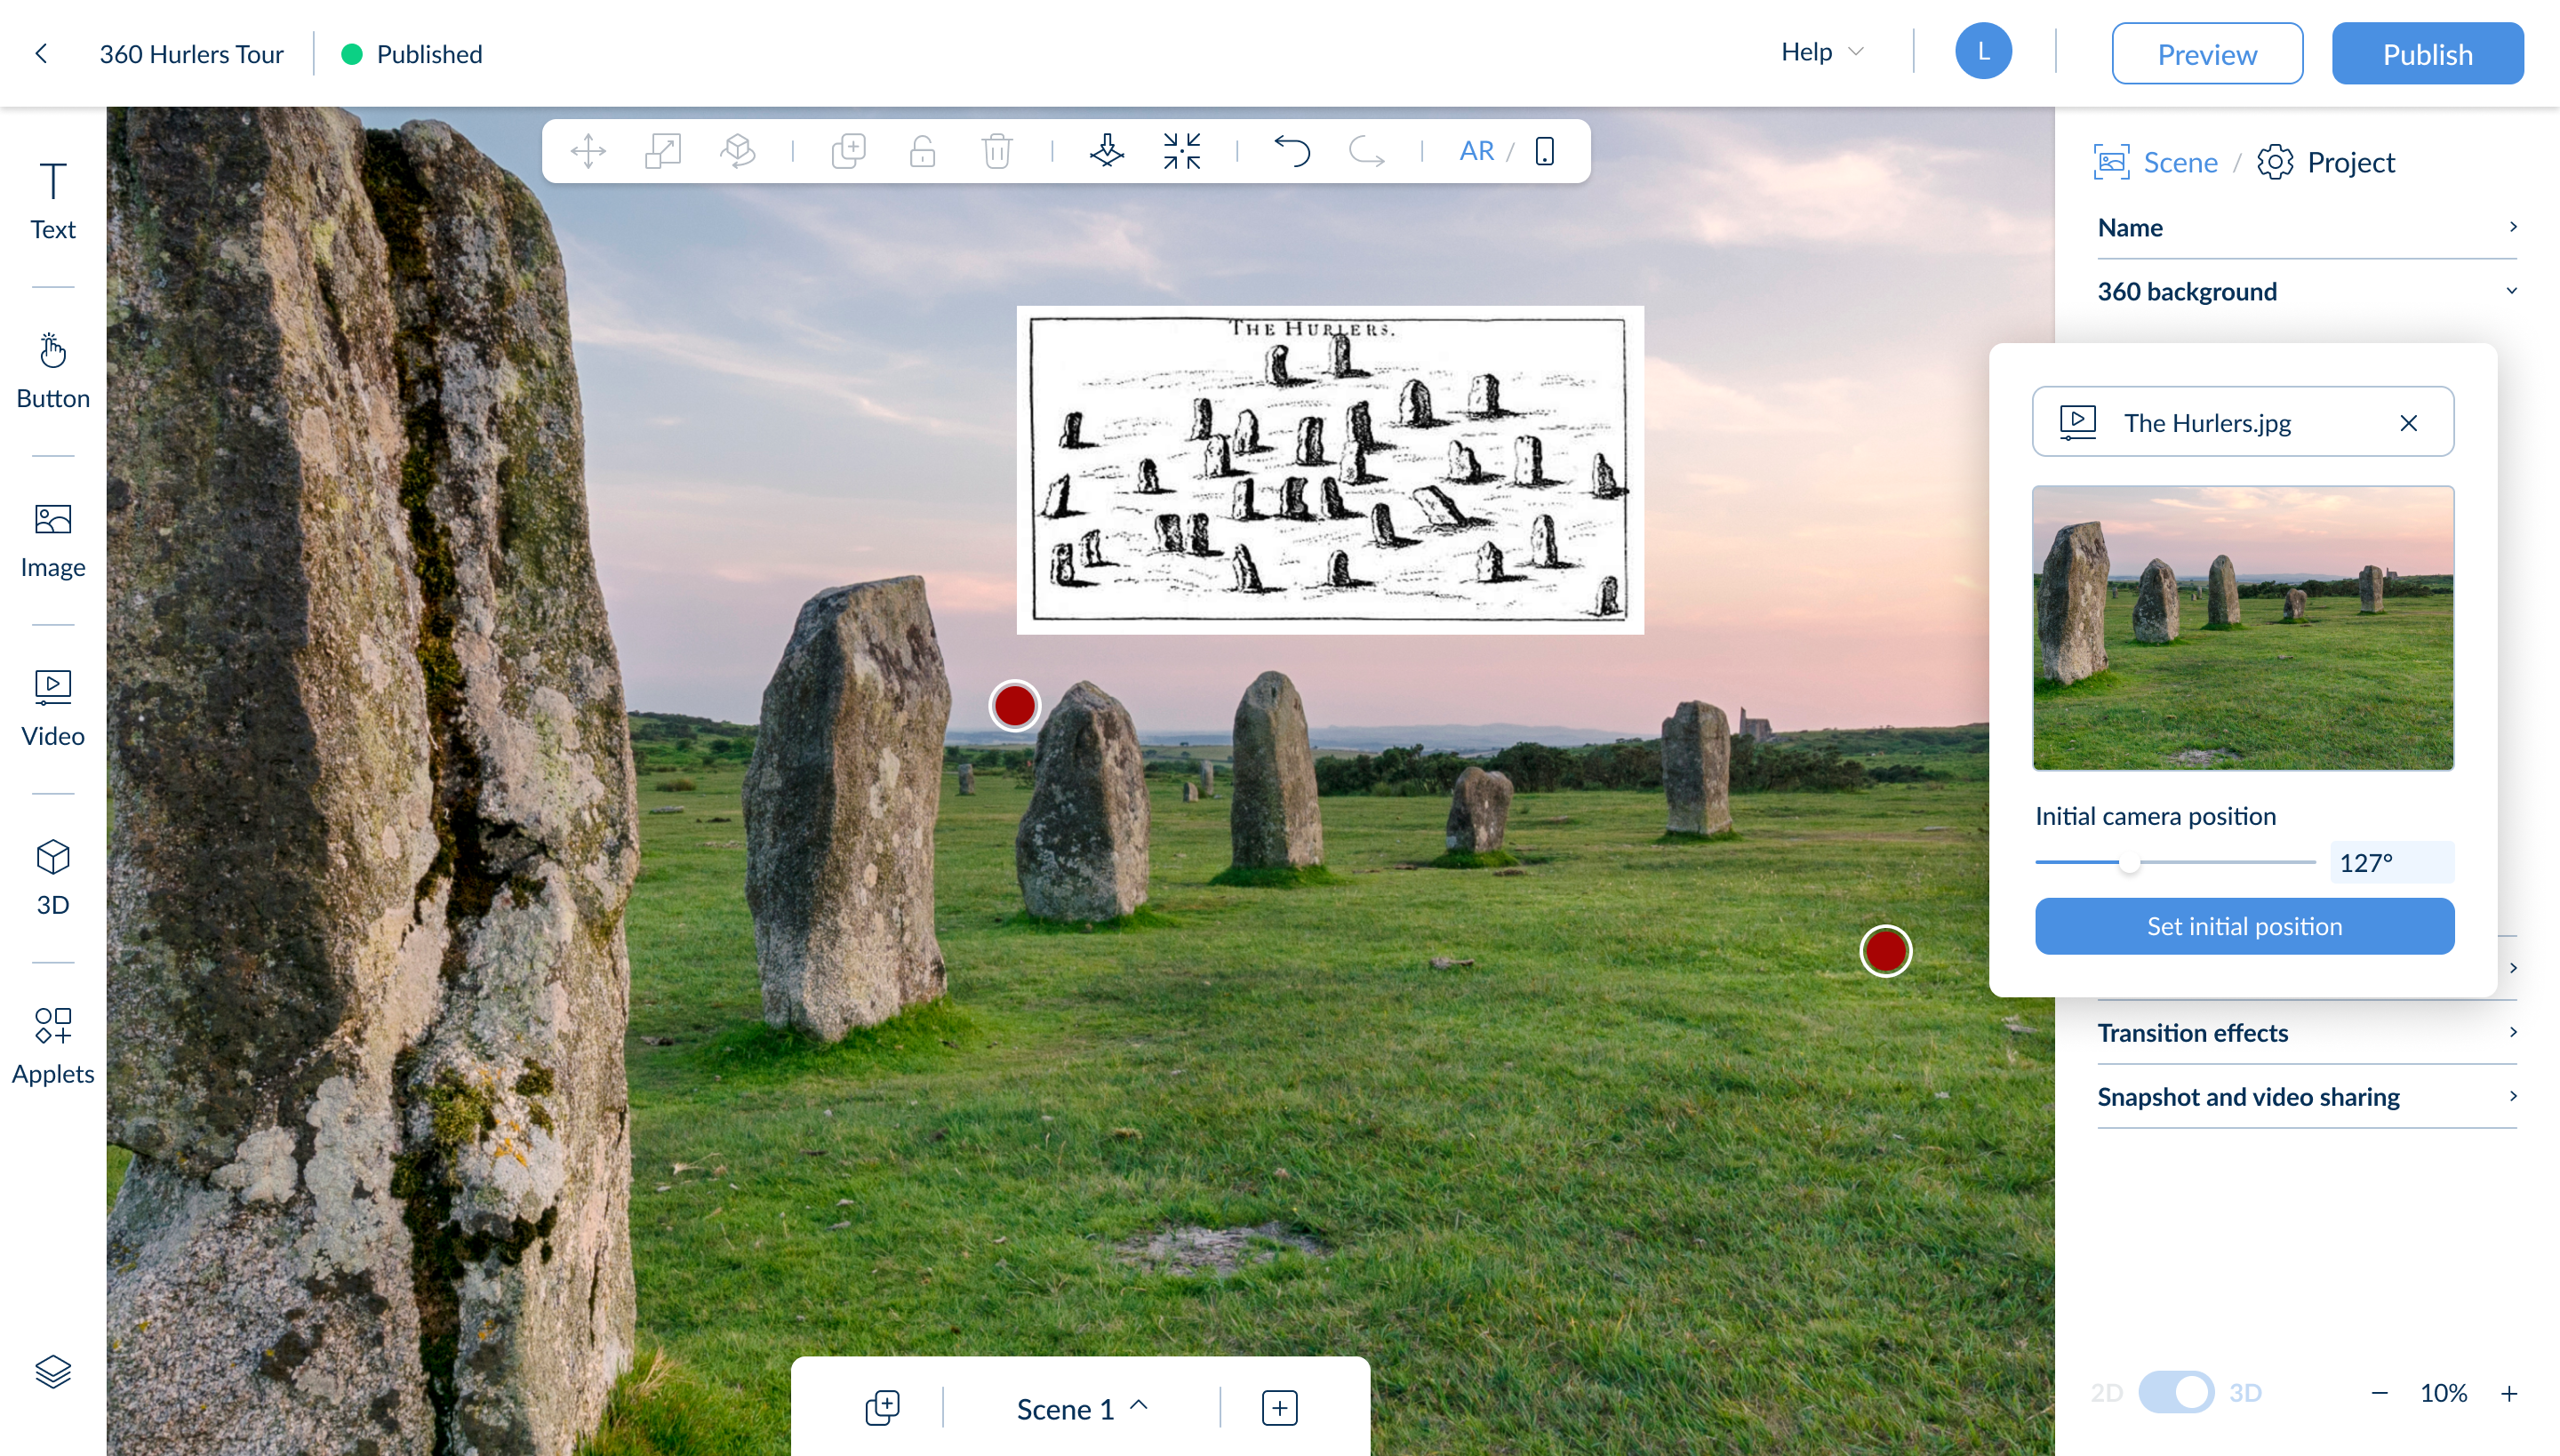Undo the last action
Image resolution: width=2560 pixels, height=1456 pixels.
pyautogui.click(x=1292, y=151)
